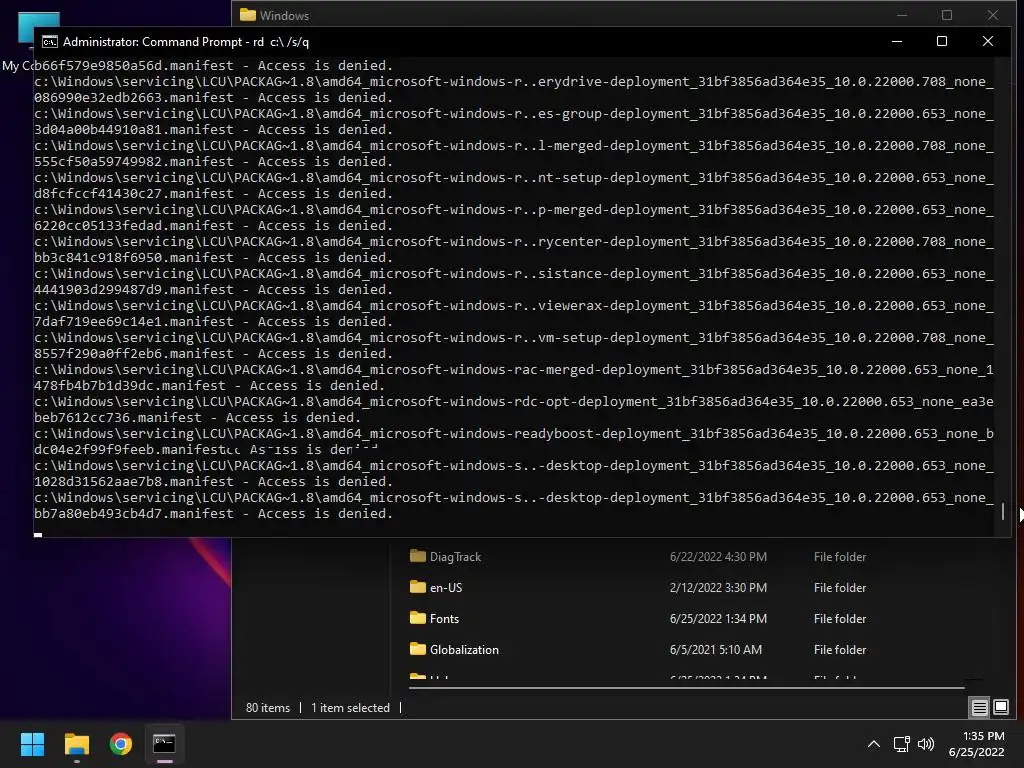This screenshot has width=1024, height=768.
Task: Switch Explorer to details view
Action: 980,707
